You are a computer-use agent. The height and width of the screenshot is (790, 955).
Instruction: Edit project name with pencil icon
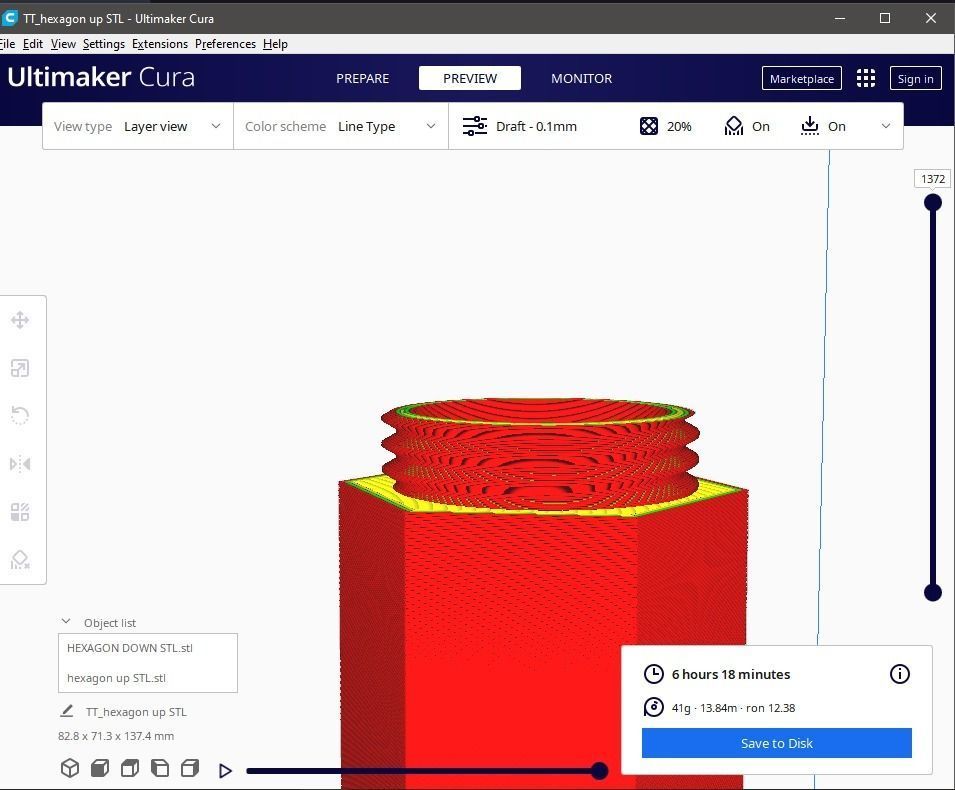pos(67,711)
